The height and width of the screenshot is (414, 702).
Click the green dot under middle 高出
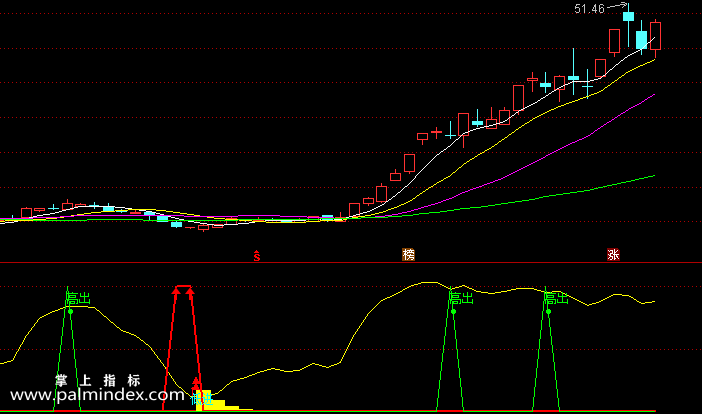[453, 312]
